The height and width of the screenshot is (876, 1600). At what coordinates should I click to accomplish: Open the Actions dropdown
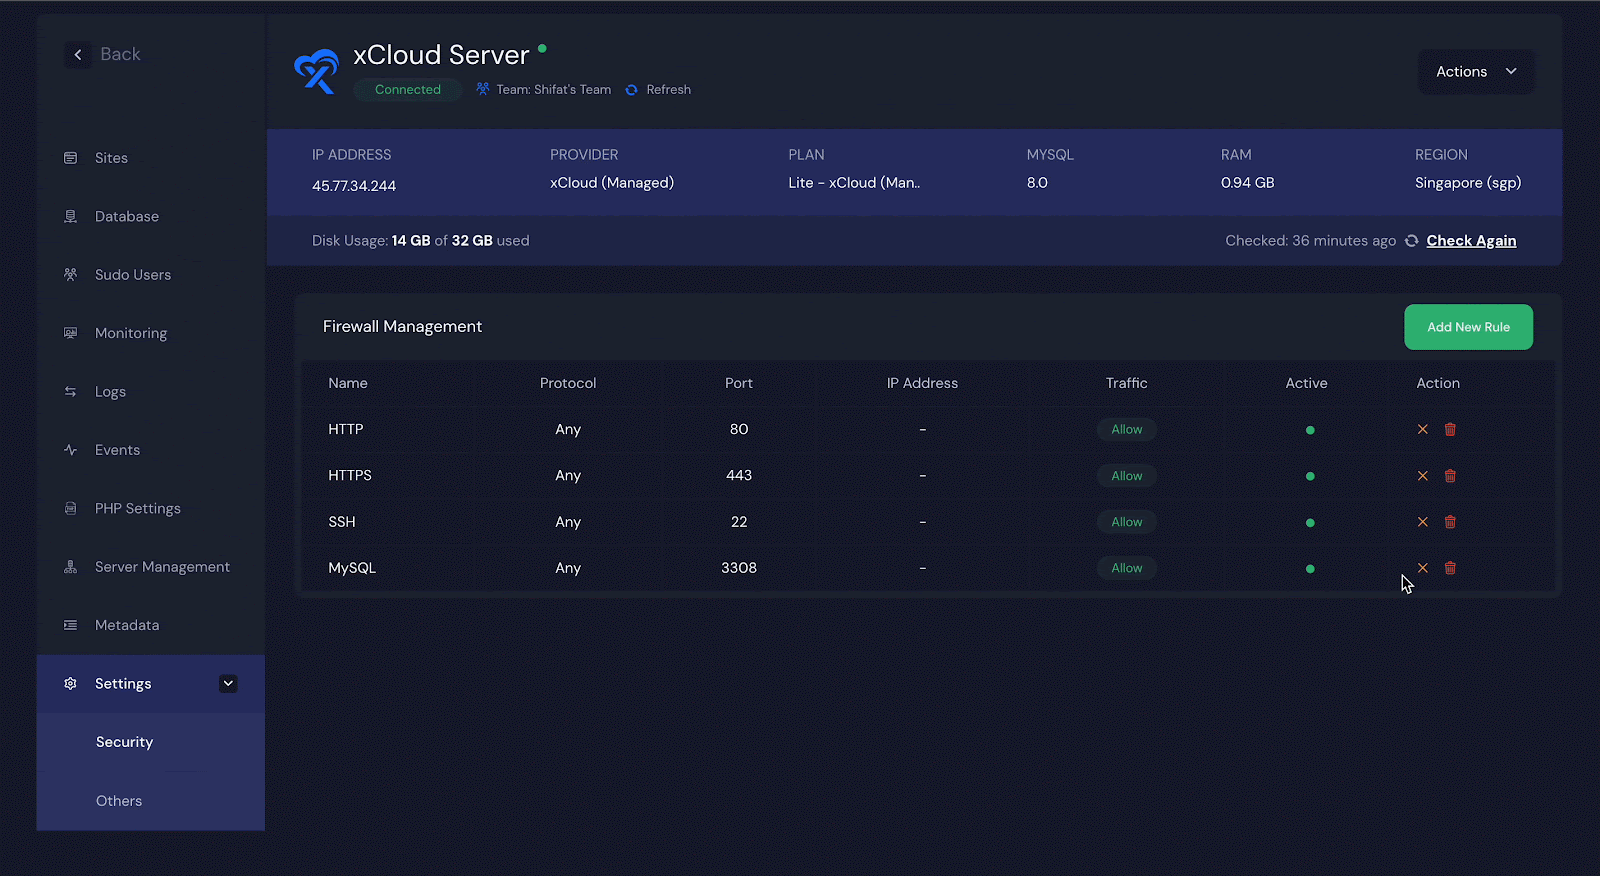click(x=1476, y=72)
